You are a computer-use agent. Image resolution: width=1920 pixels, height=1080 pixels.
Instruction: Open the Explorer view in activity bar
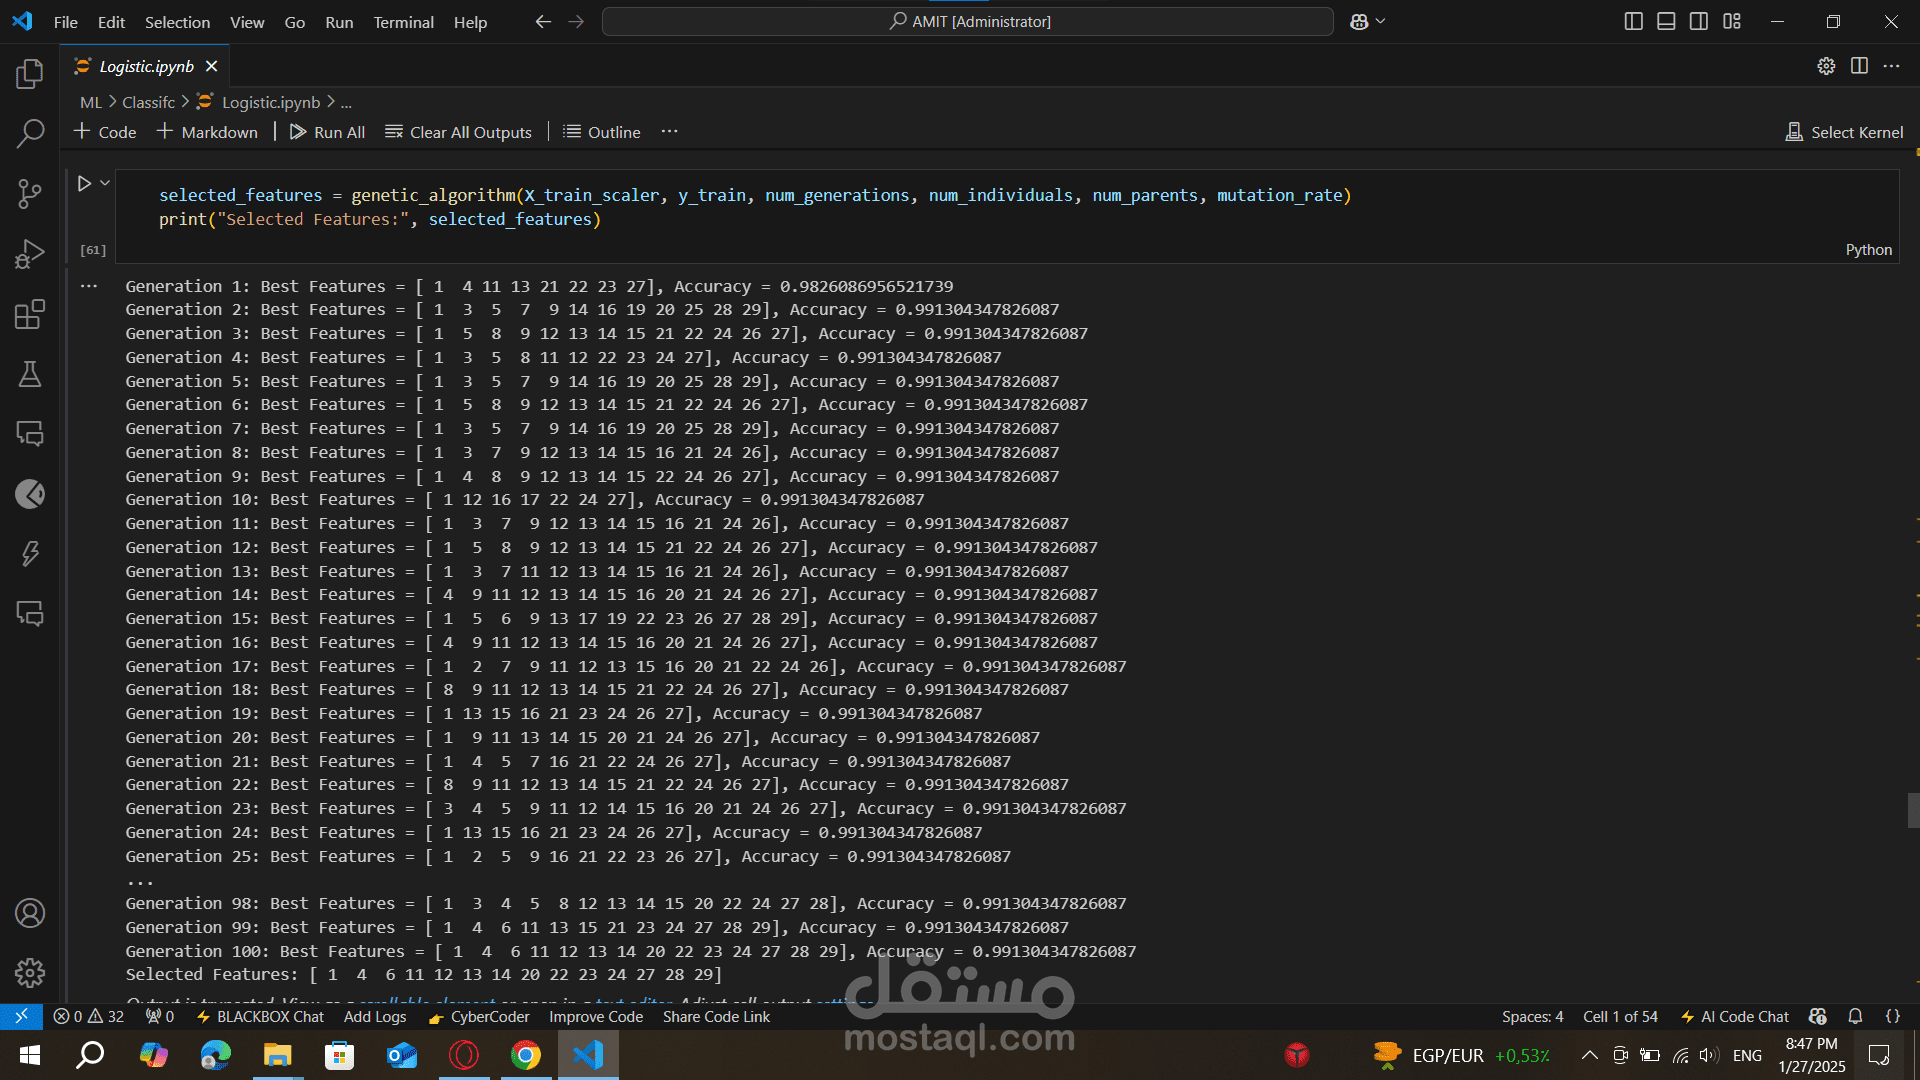(30, 73)
